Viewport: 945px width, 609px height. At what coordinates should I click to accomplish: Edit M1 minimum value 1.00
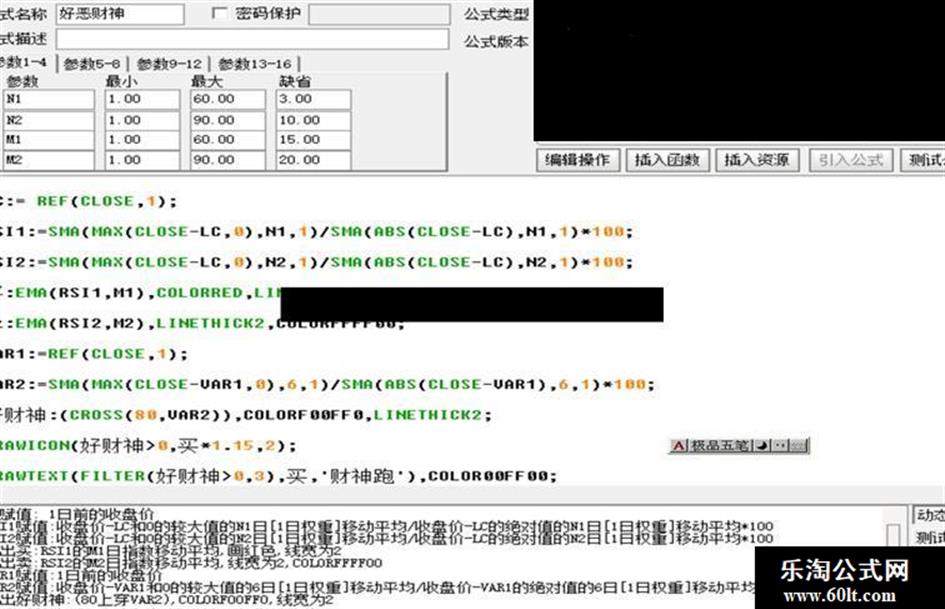(142, 140)
